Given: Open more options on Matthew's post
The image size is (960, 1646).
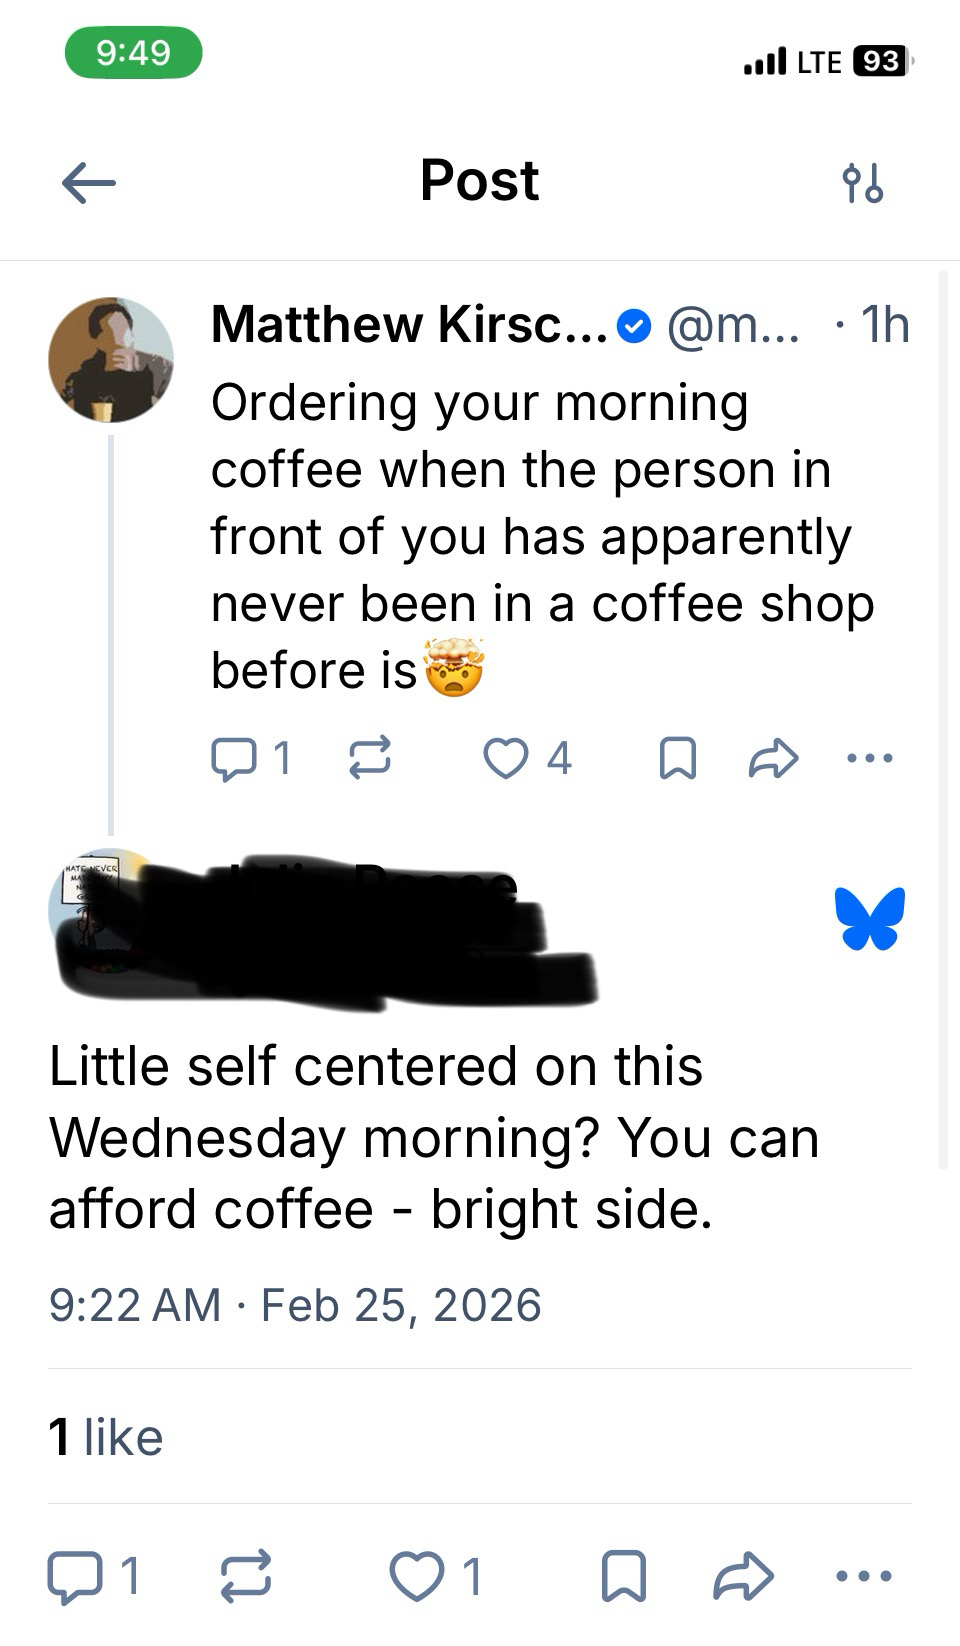Looking at the screenshot, I should (869, 758).
